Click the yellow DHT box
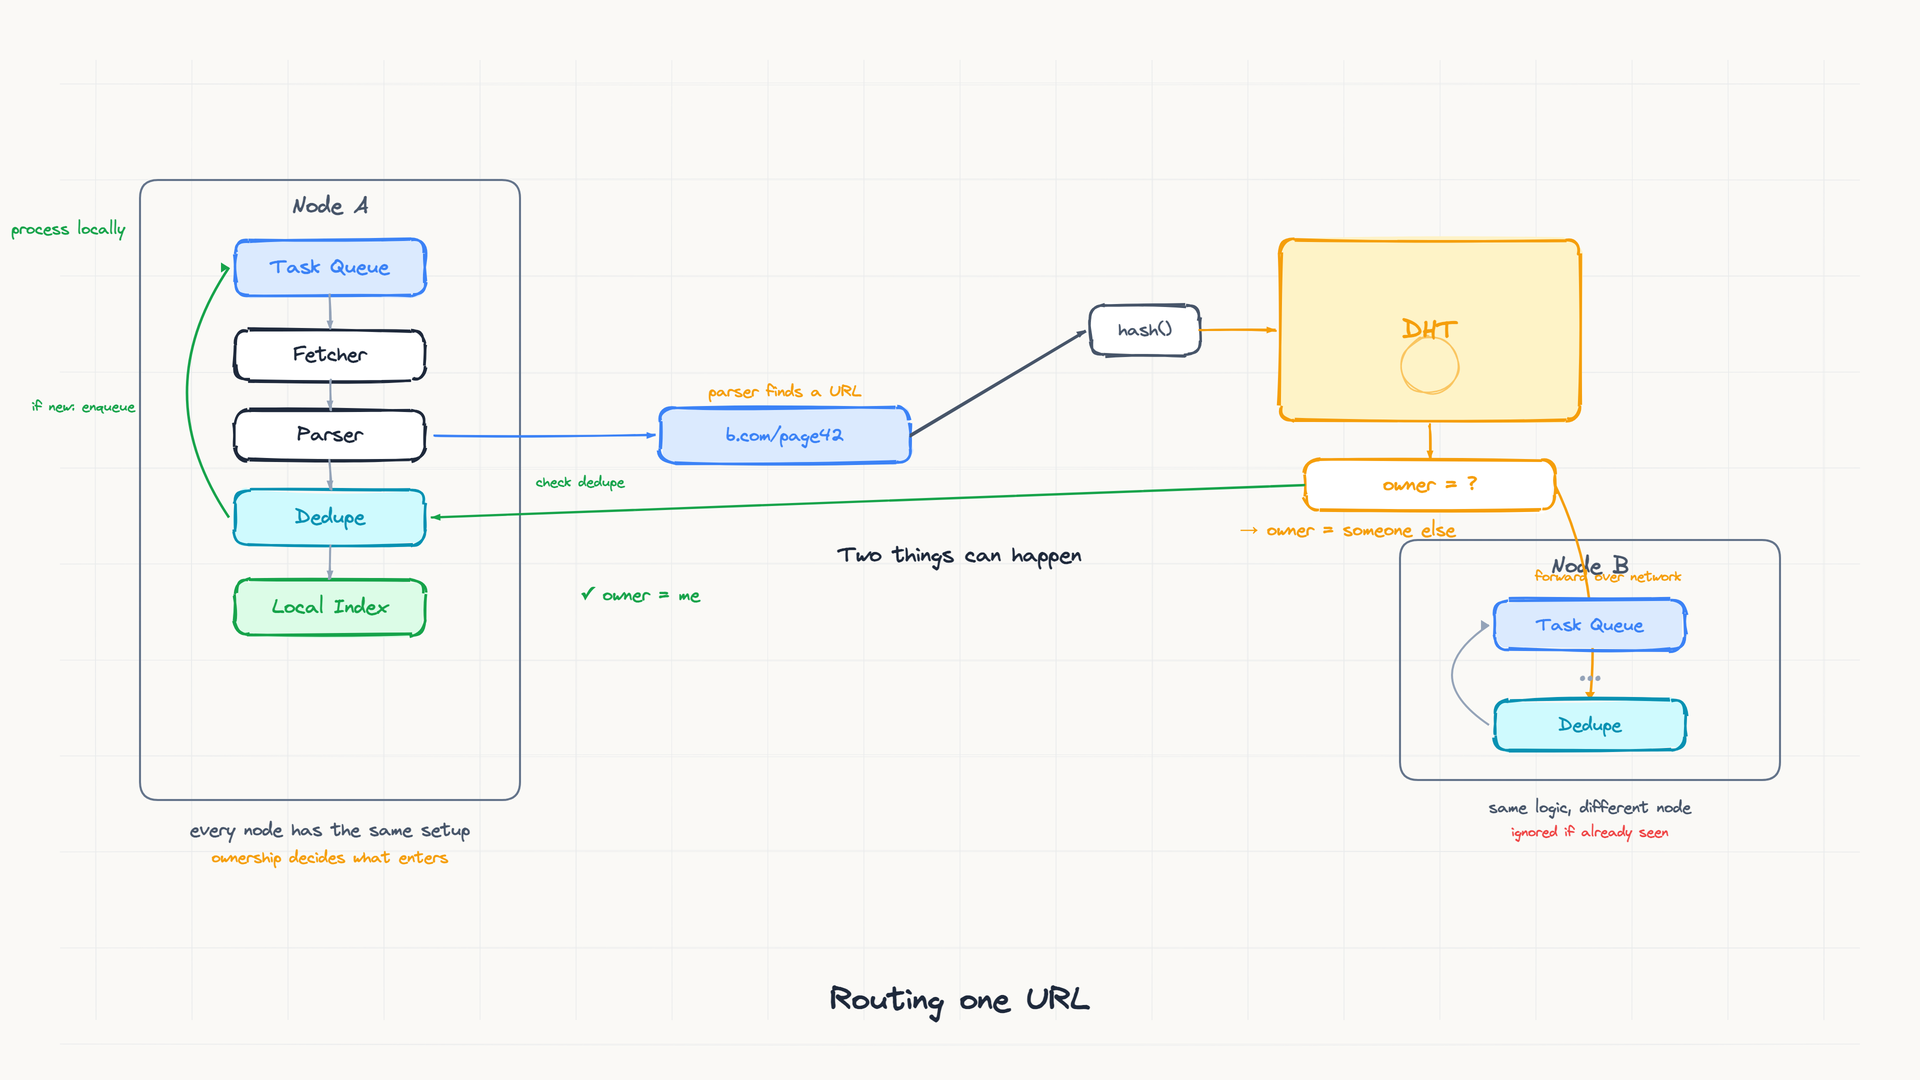The height and width of the screenshot is (1080, 1920). pos(1430,330)
